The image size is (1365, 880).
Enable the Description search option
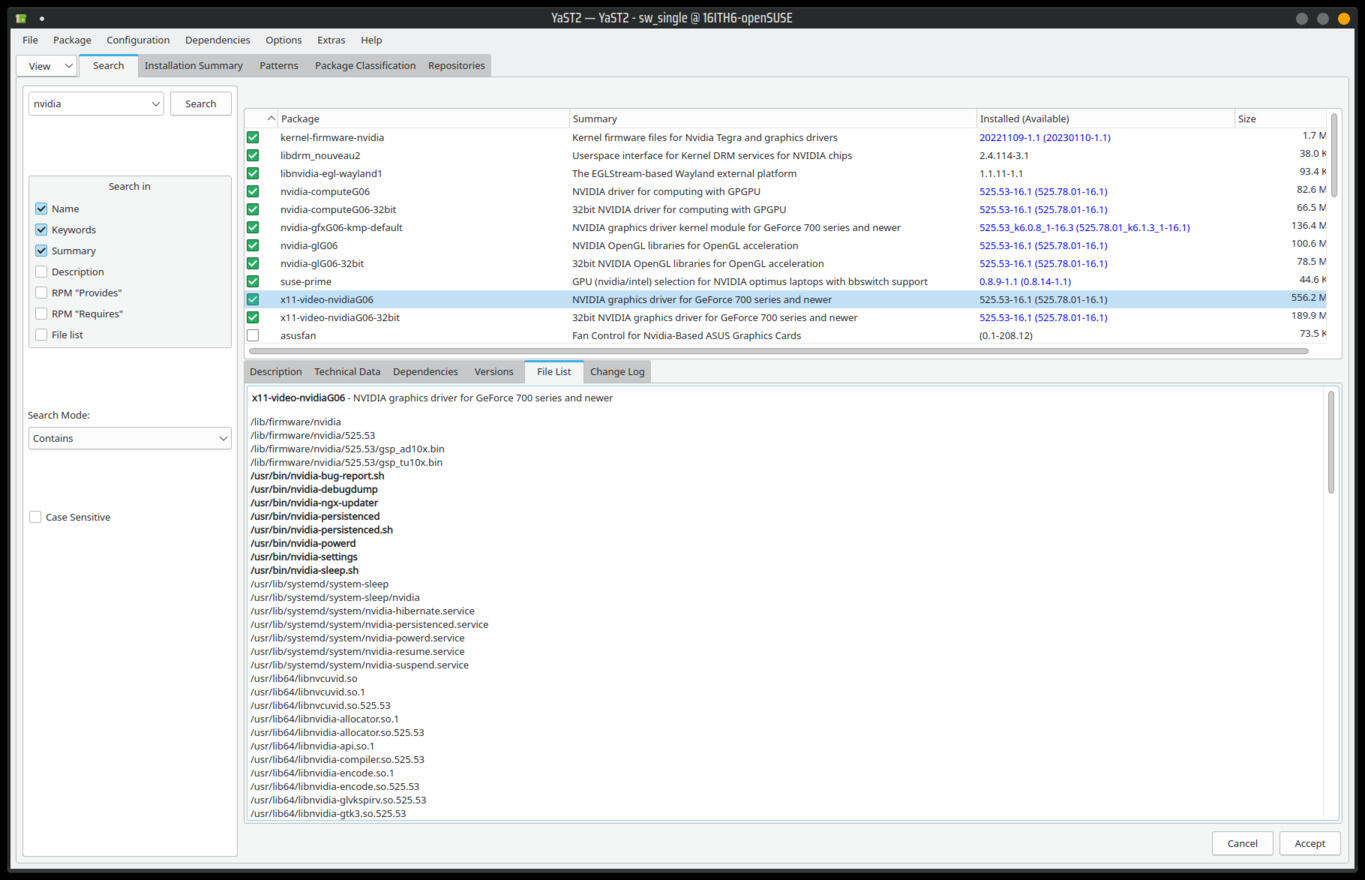click(41, 271)
